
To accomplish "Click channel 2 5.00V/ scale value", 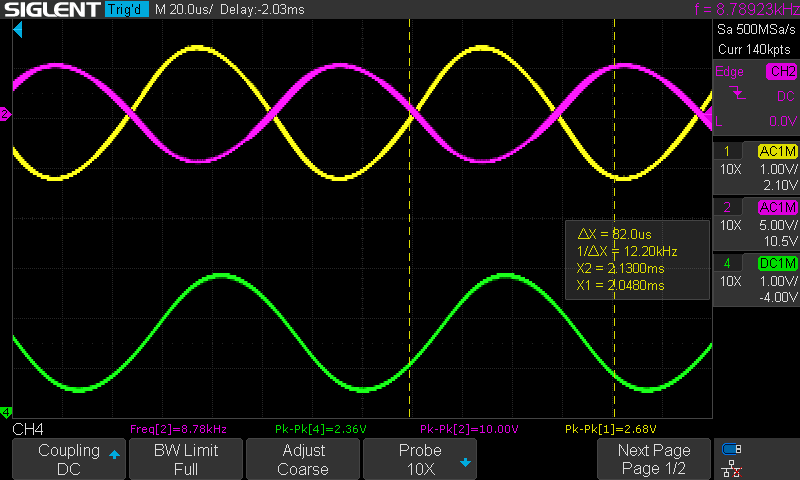I will [779, 225].
